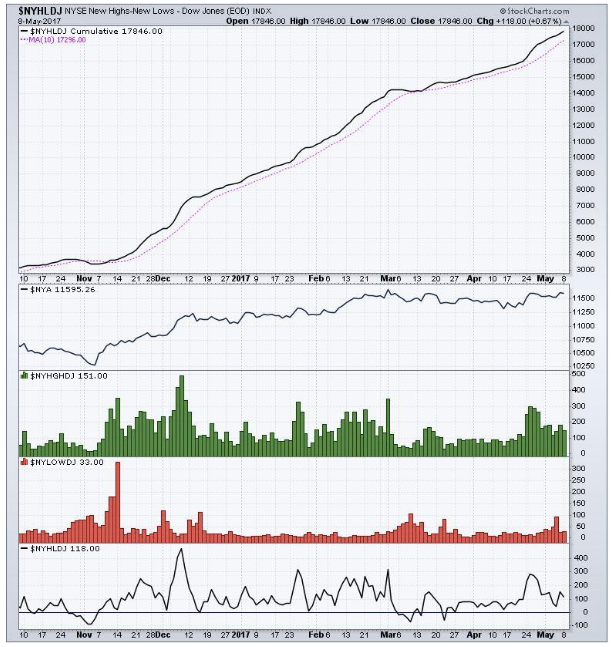
Task: Click the '500' axis value on new highs panel
Action: (x=578, y=373)
